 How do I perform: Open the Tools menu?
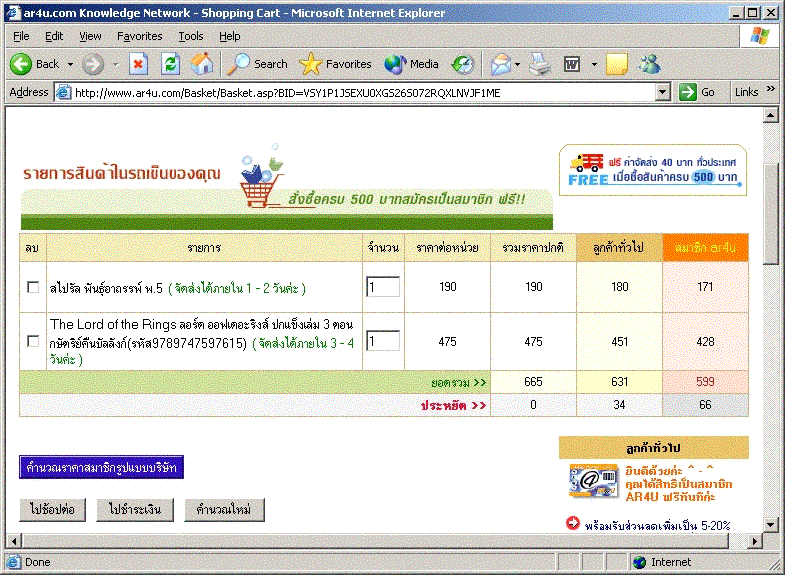(x=190, y=36)
